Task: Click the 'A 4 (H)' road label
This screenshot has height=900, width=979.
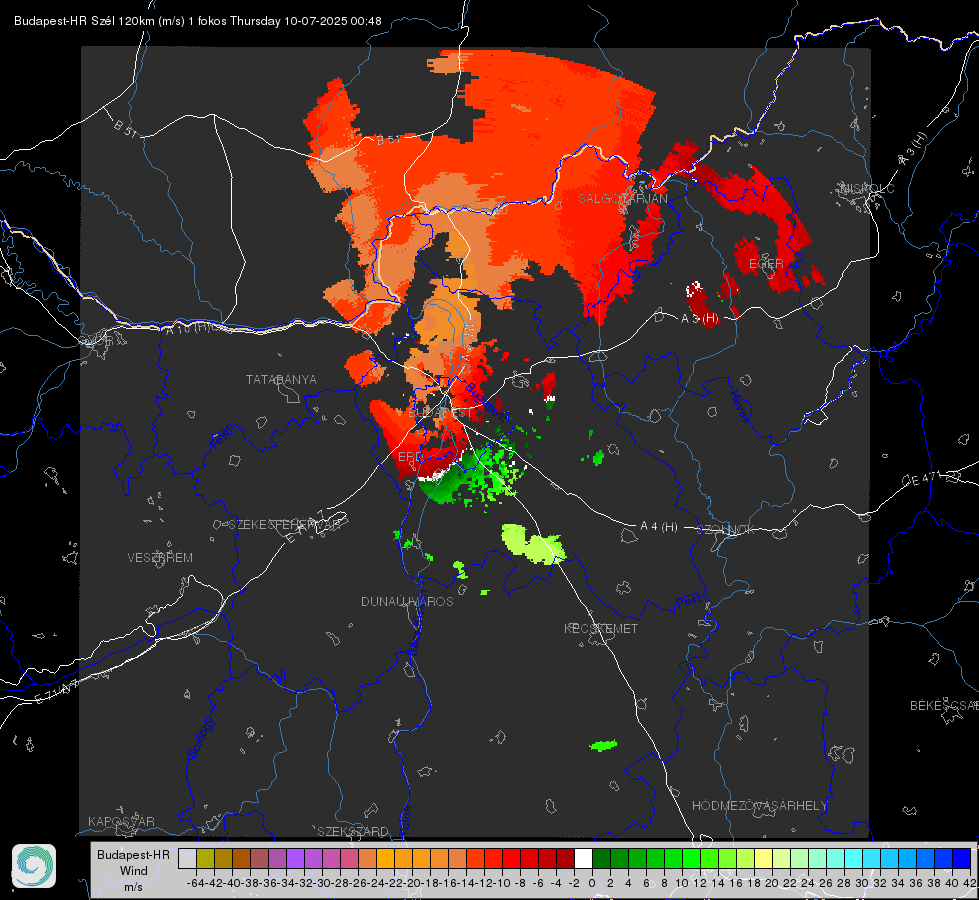Action: [x=659, y=527]
